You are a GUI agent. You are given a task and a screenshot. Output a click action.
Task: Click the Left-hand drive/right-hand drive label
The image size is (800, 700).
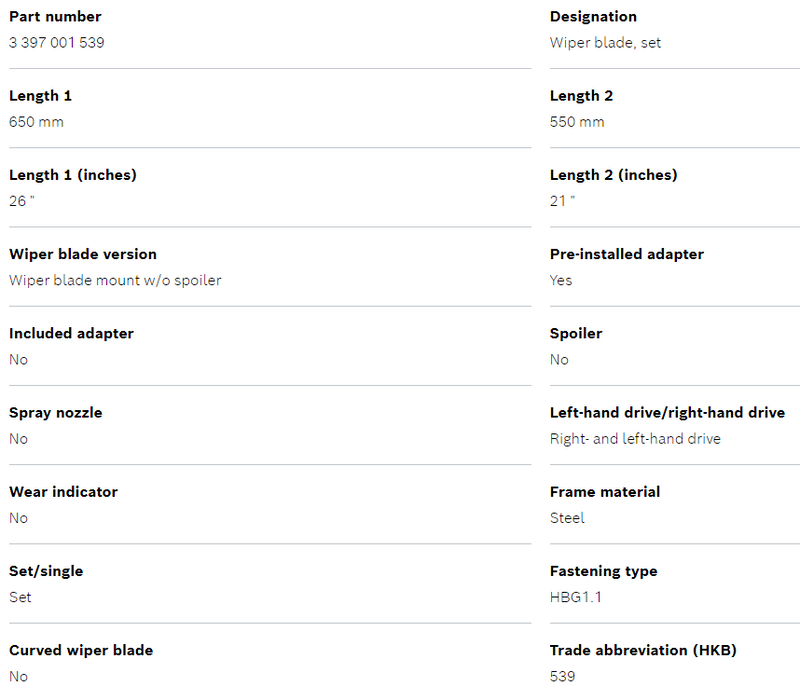(x=667, y=412)
